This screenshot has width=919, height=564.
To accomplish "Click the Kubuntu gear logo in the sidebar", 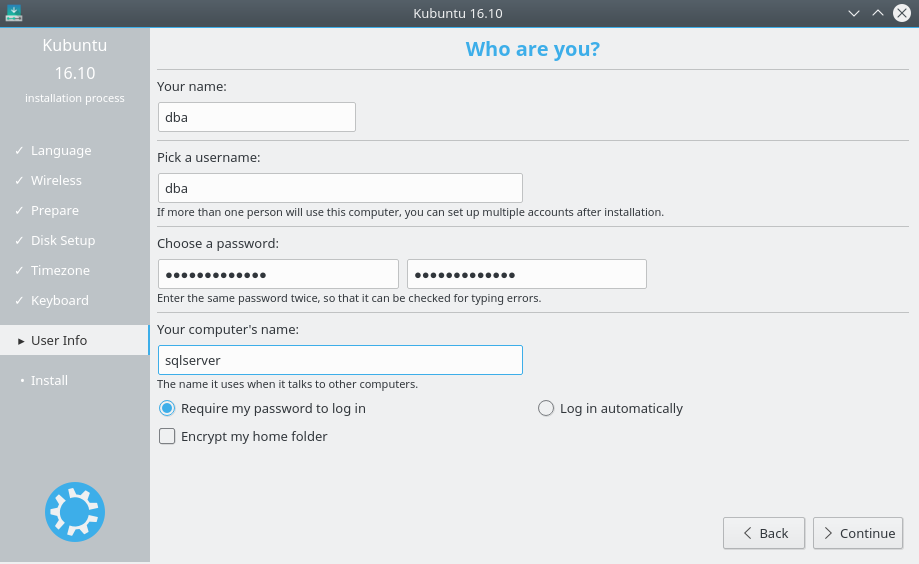I will [75, 512].
